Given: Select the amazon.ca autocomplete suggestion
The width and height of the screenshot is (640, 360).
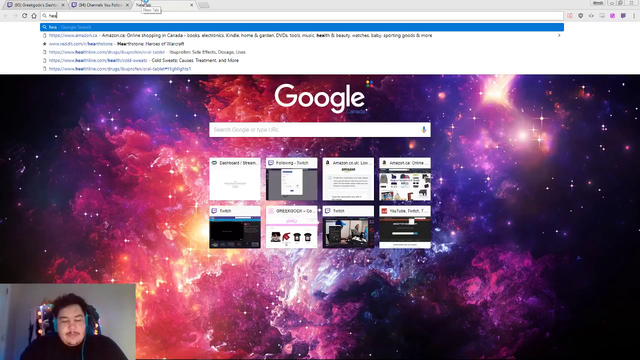Looking at the screenshot, I should pyautogui.click(x=302, y=36).
